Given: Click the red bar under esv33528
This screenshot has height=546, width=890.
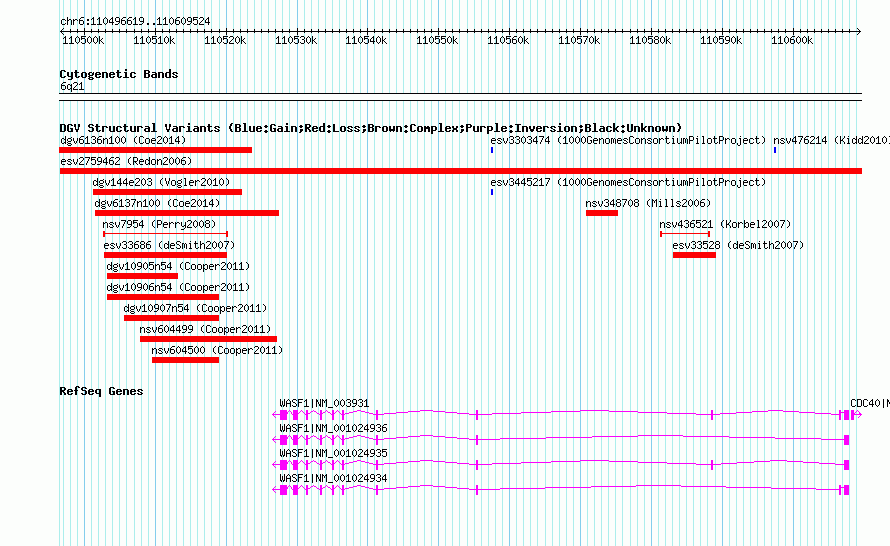Looking at the screenshot, I should tap(694, 255).
